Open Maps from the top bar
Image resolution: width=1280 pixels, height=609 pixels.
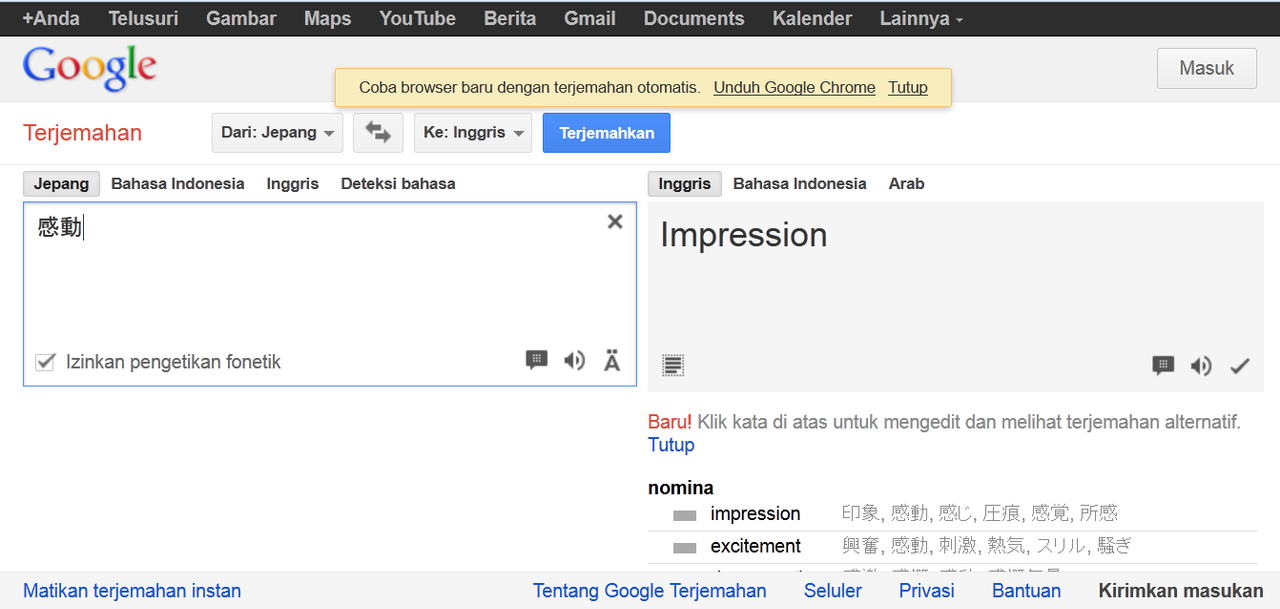pos(328,18)
